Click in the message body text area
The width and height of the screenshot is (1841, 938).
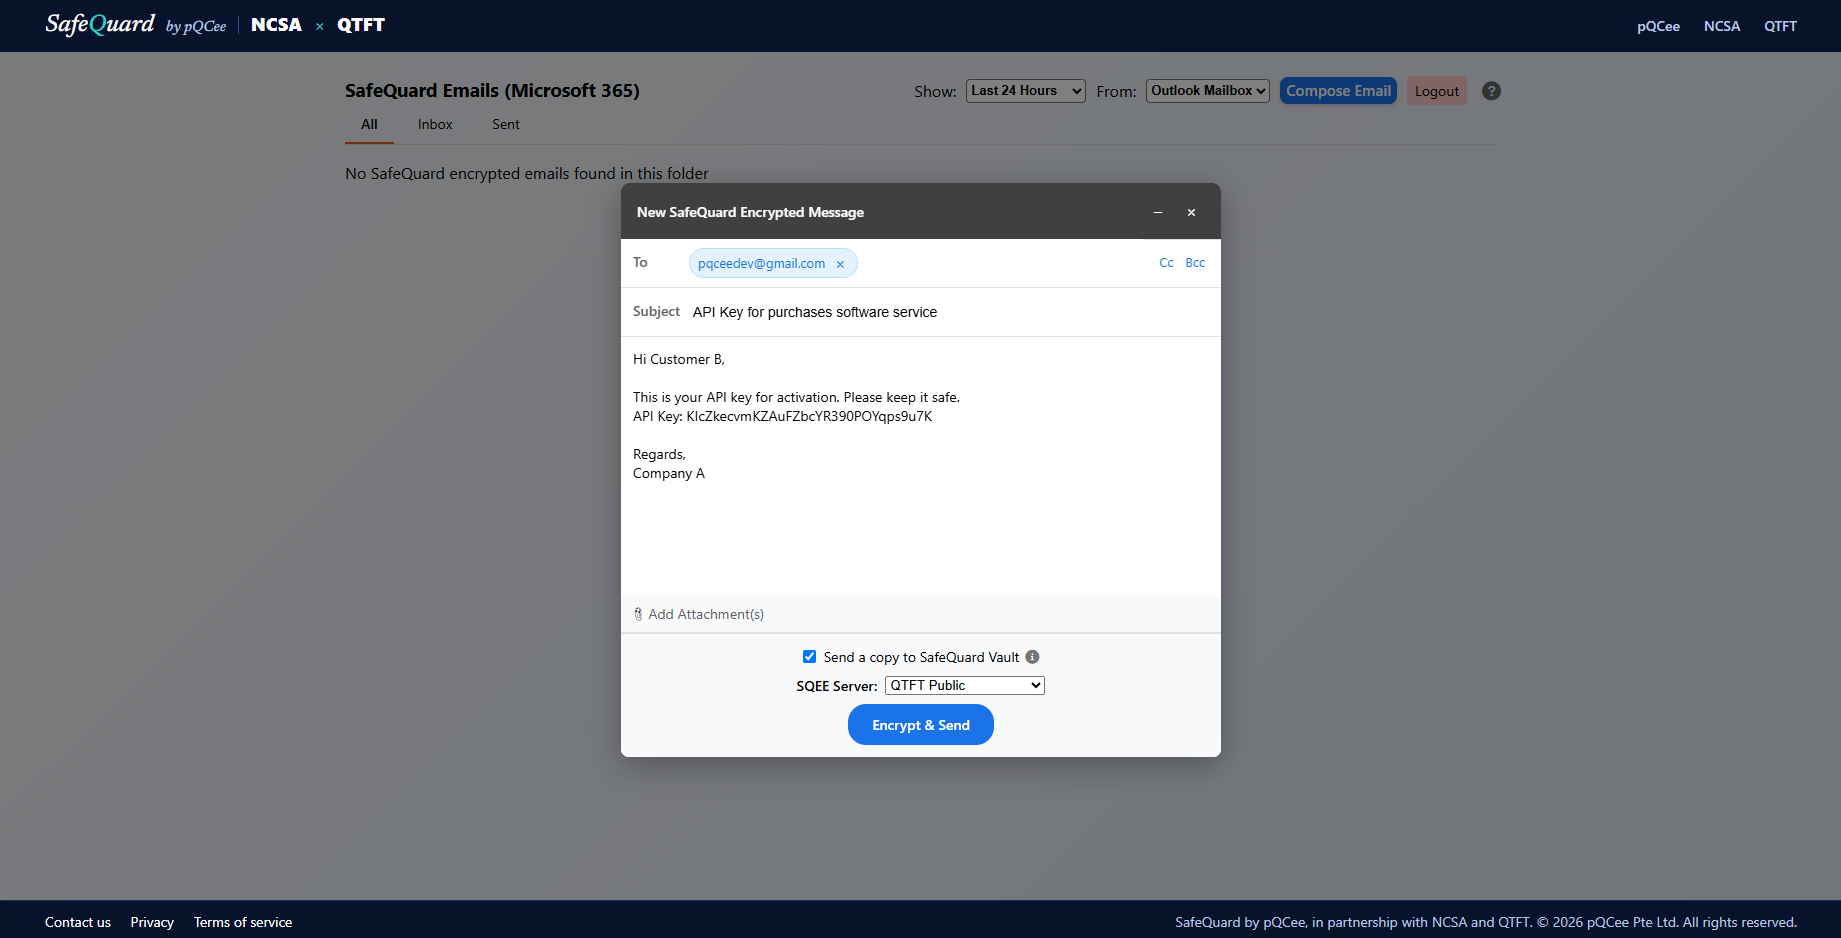(x=920, y=466)
